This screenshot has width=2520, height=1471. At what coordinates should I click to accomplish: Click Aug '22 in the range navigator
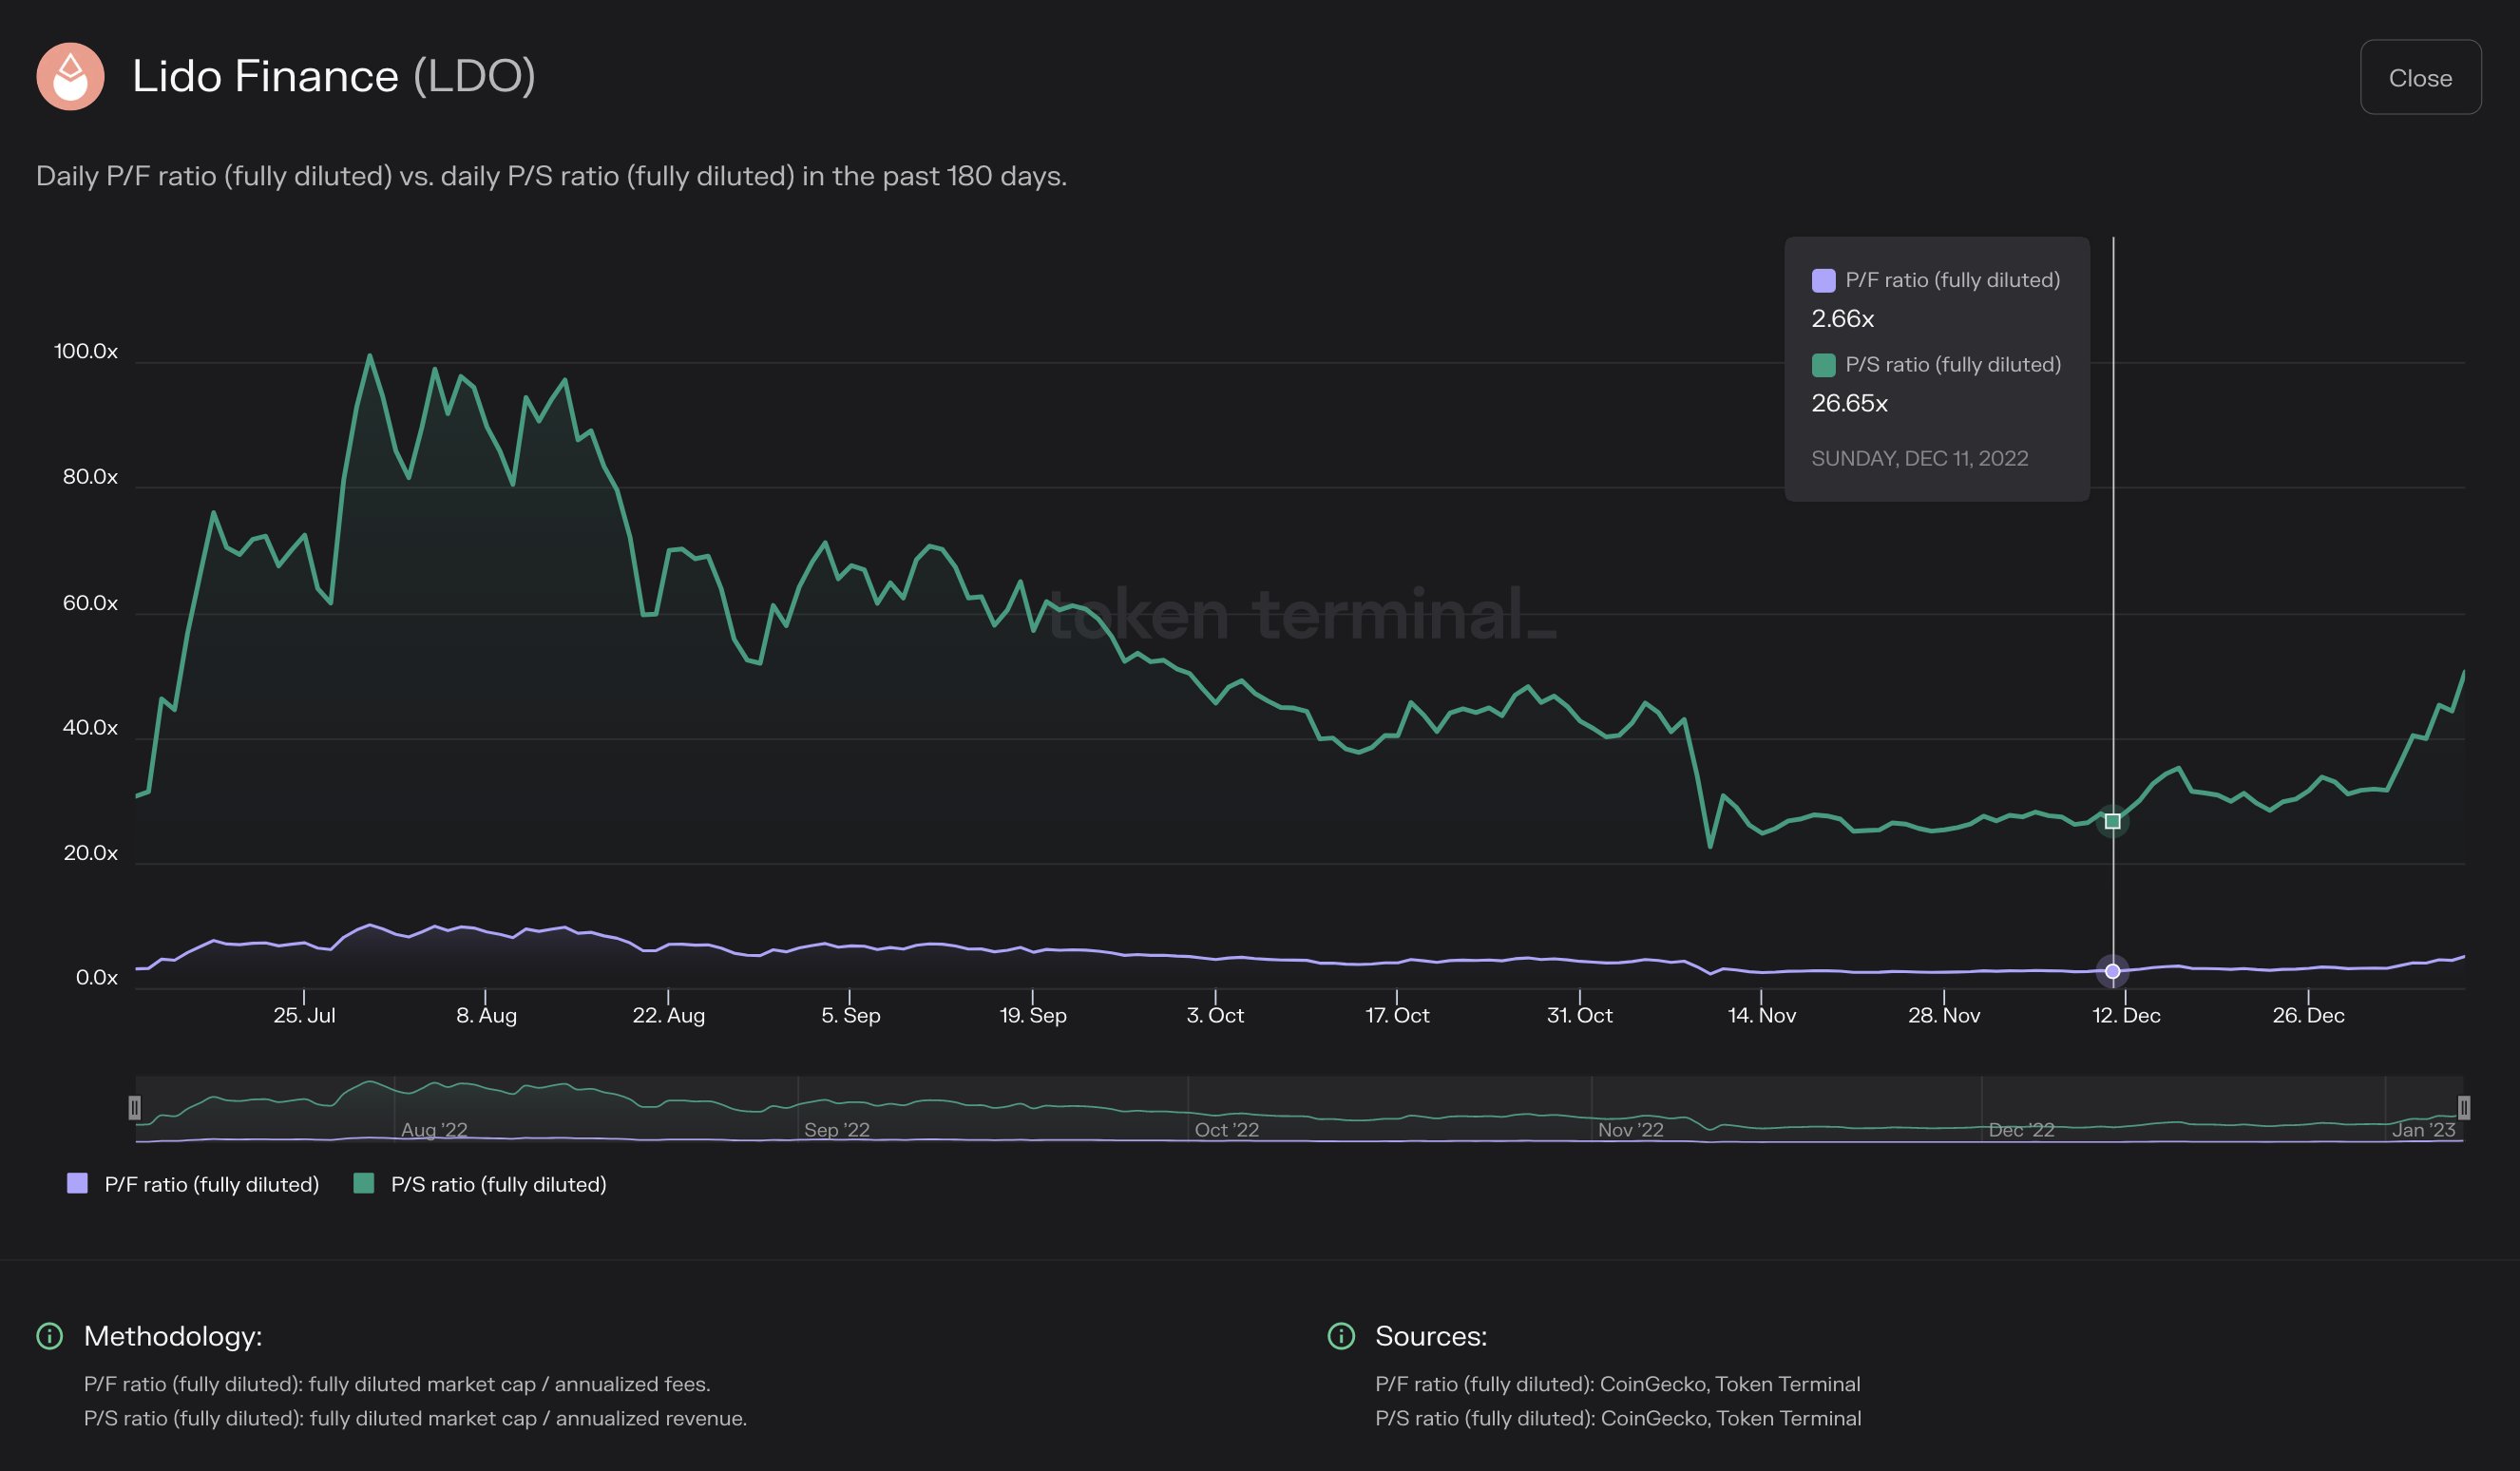tap(434, 1130)
